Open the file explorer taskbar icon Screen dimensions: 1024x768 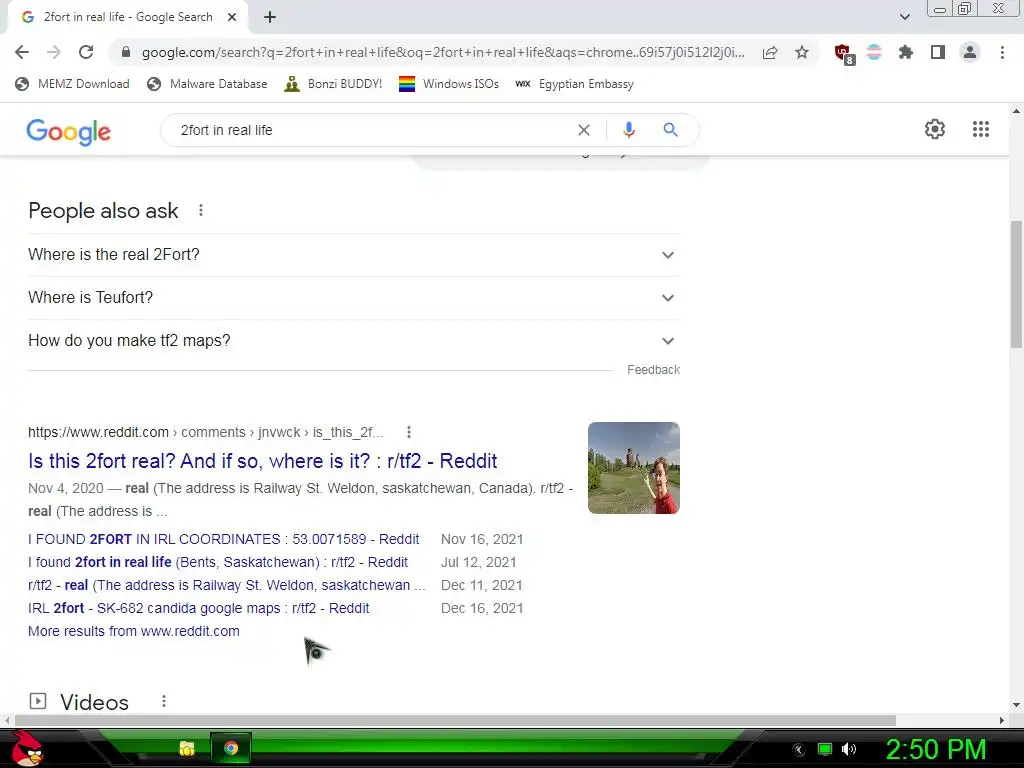point(187,748)
